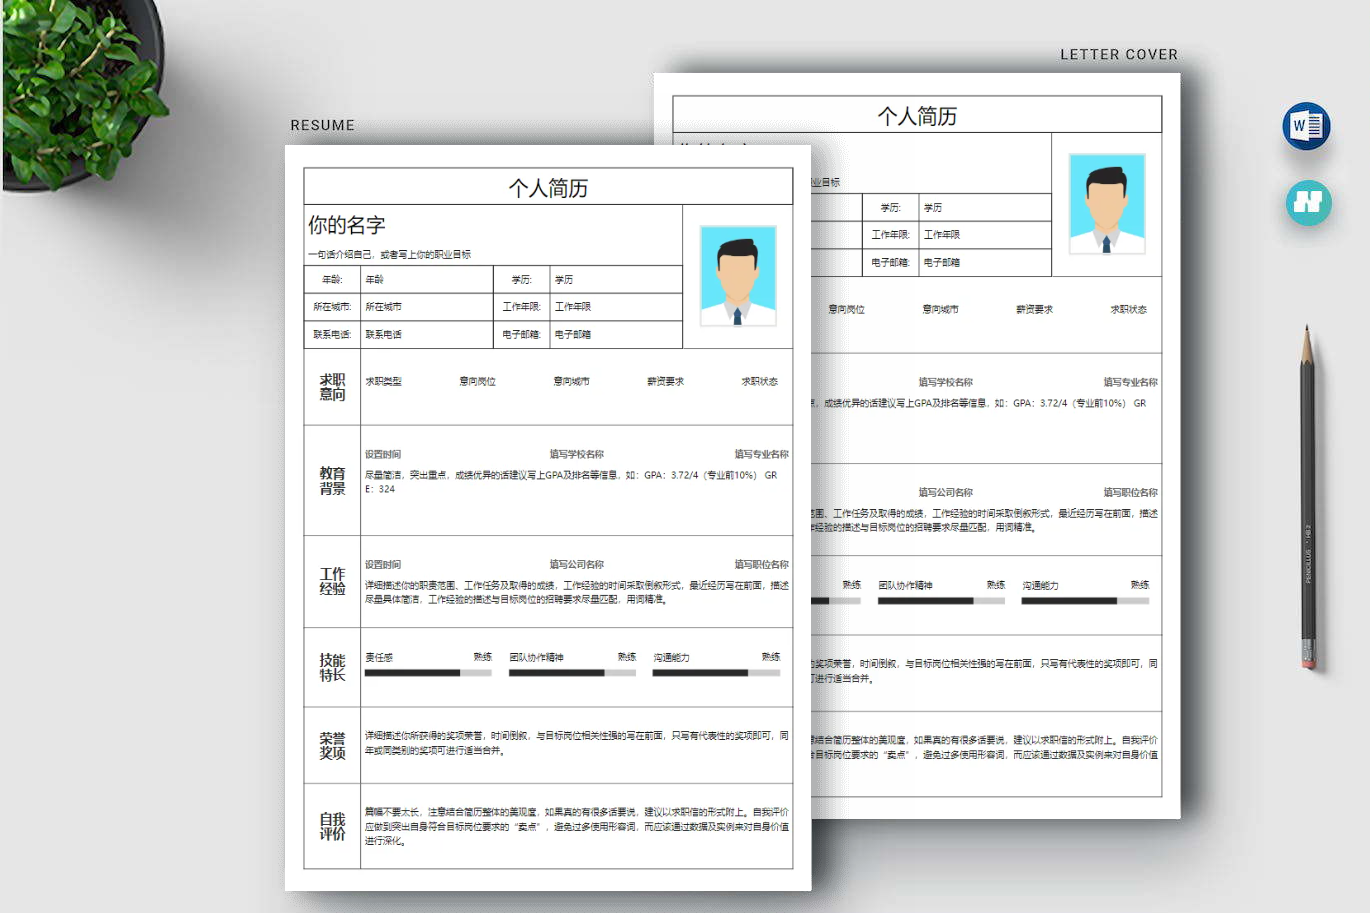Select 填写职位名称 on the front resume
Viewport: 1370px width, 913px height.
761,564
